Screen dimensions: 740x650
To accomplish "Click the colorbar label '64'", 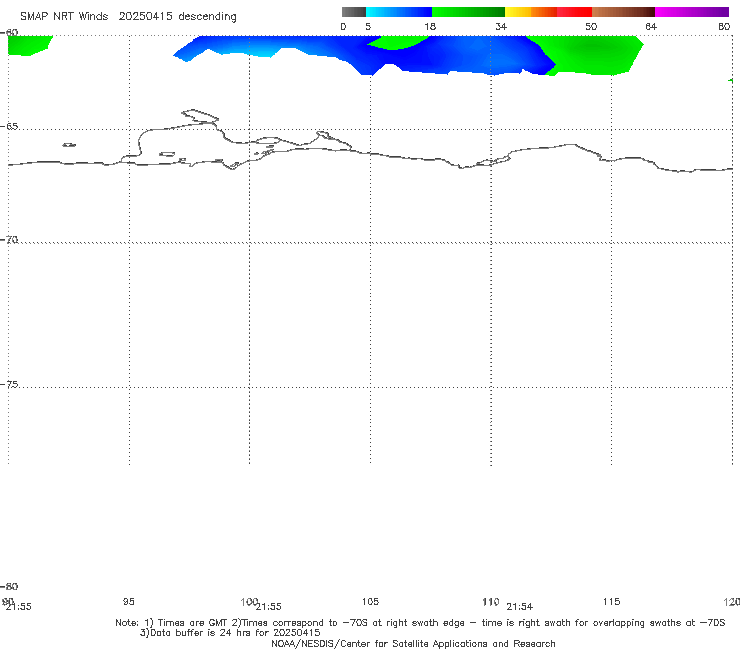I will click(651, 26).
